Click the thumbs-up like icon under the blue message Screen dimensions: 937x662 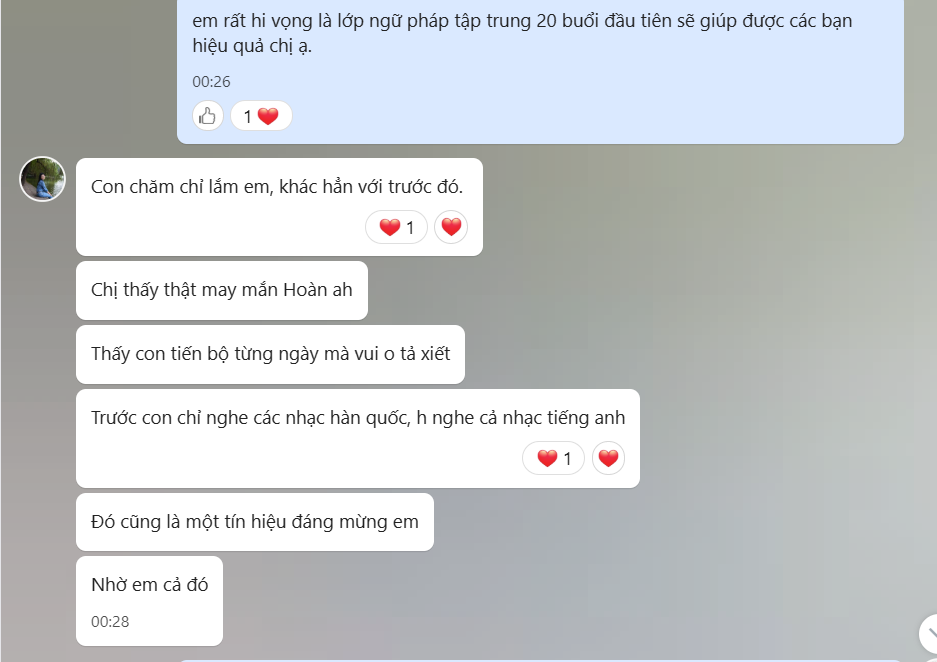tap(207, 115)
